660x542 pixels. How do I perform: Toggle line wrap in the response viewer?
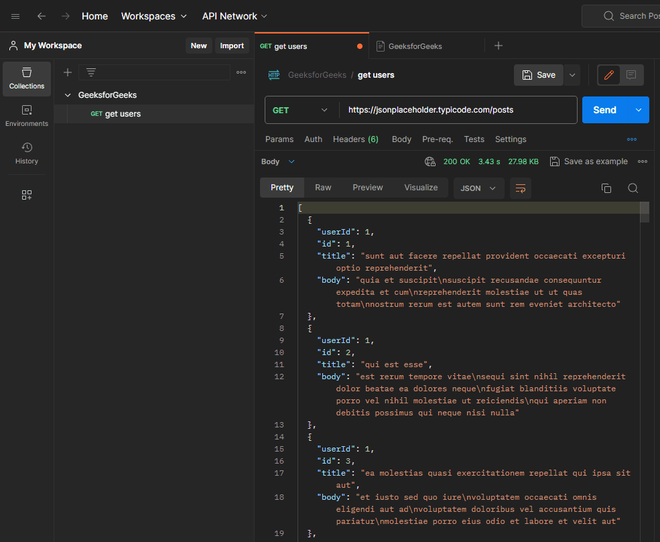(520, 188)
